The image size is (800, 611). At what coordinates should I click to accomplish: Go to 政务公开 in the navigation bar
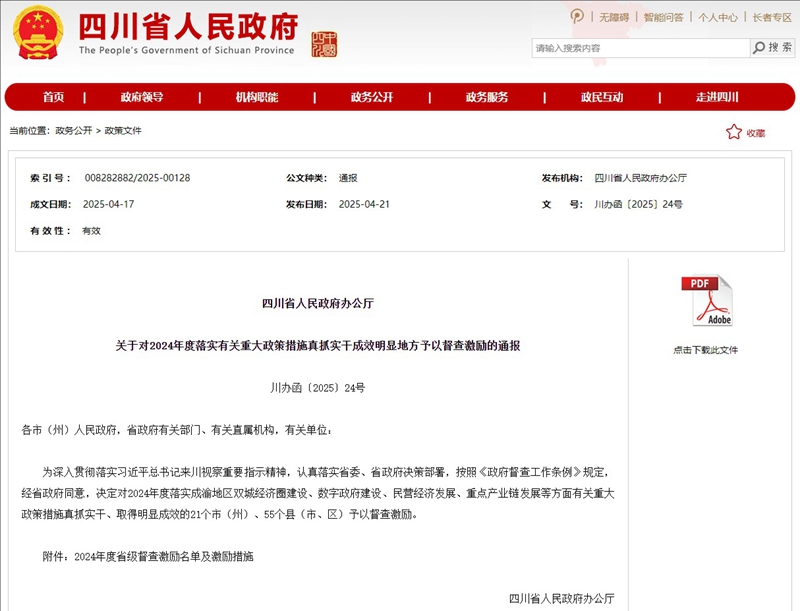372,97
